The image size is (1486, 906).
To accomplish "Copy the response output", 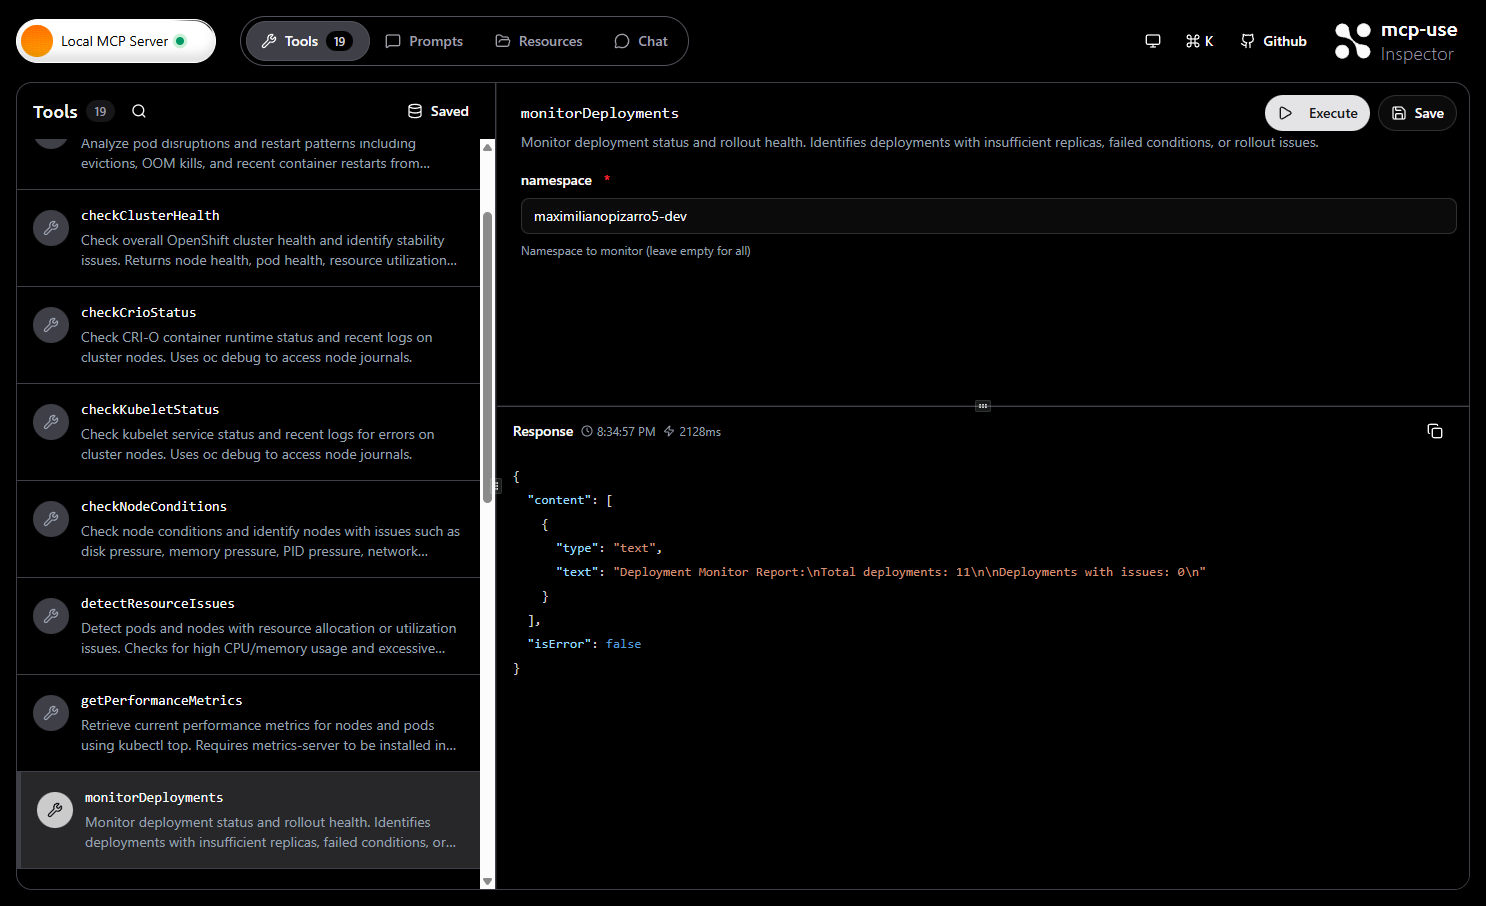I will click(x=1435, y=431).
